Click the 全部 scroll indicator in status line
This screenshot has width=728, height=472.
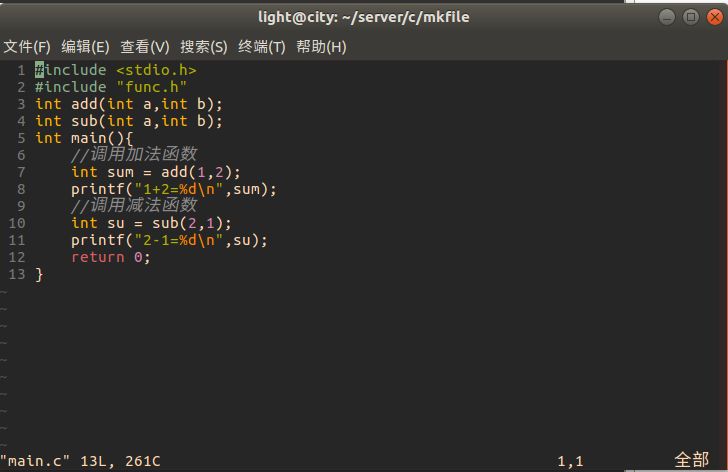(691, 460)
